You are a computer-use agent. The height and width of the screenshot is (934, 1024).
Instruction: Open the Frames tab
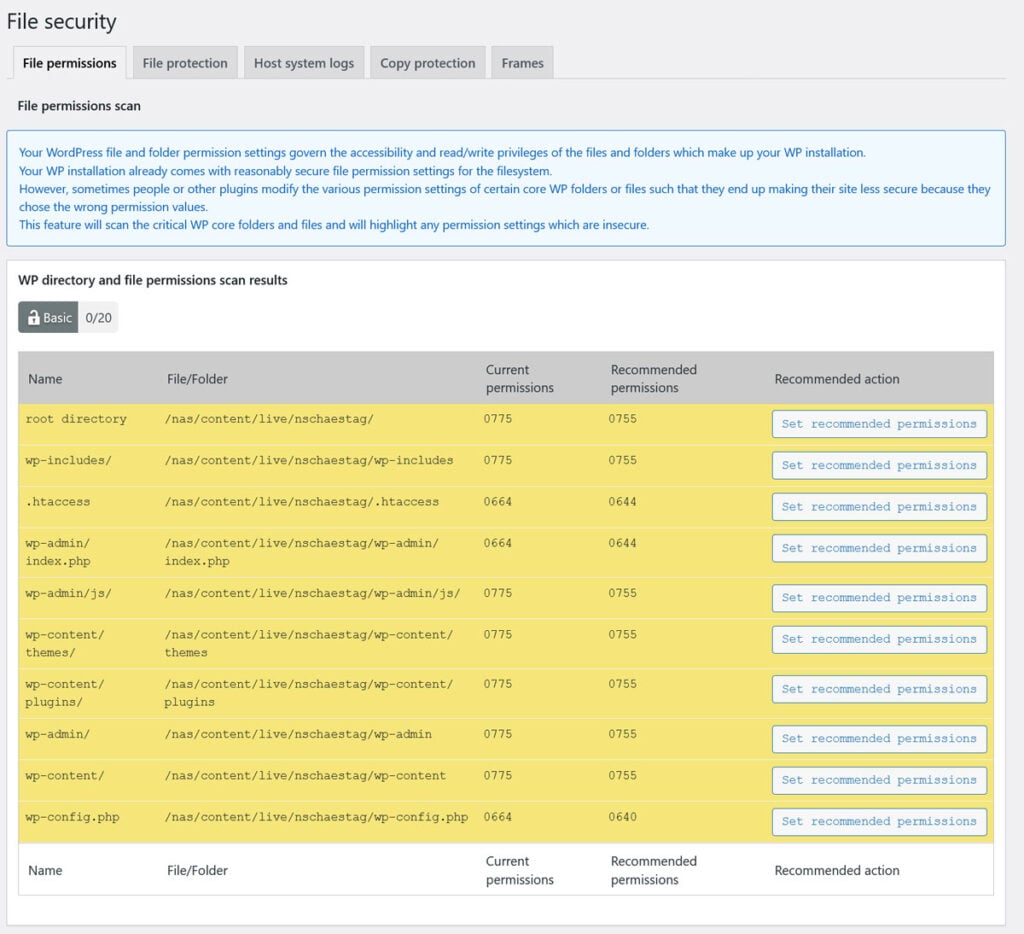tap(522, 62)
